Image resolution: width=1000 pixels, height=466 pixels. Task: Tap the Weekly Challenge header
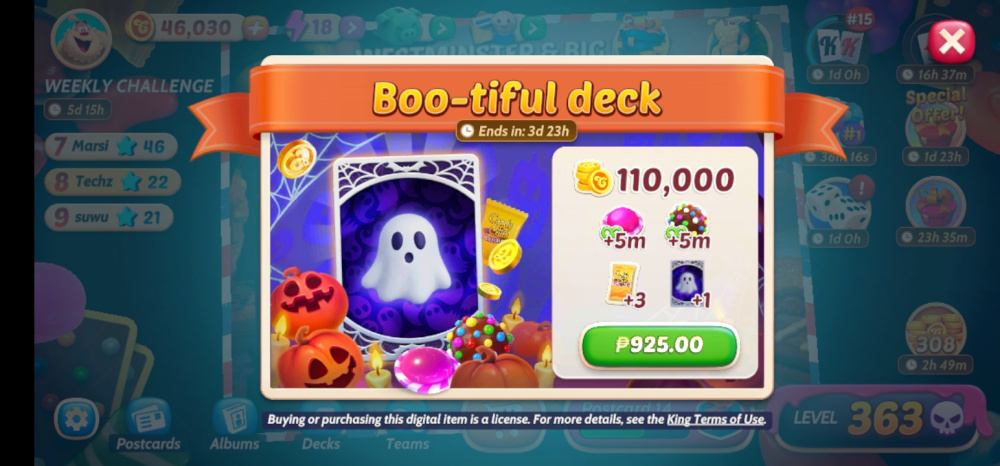pyautogui.click(x=129, y=85)
